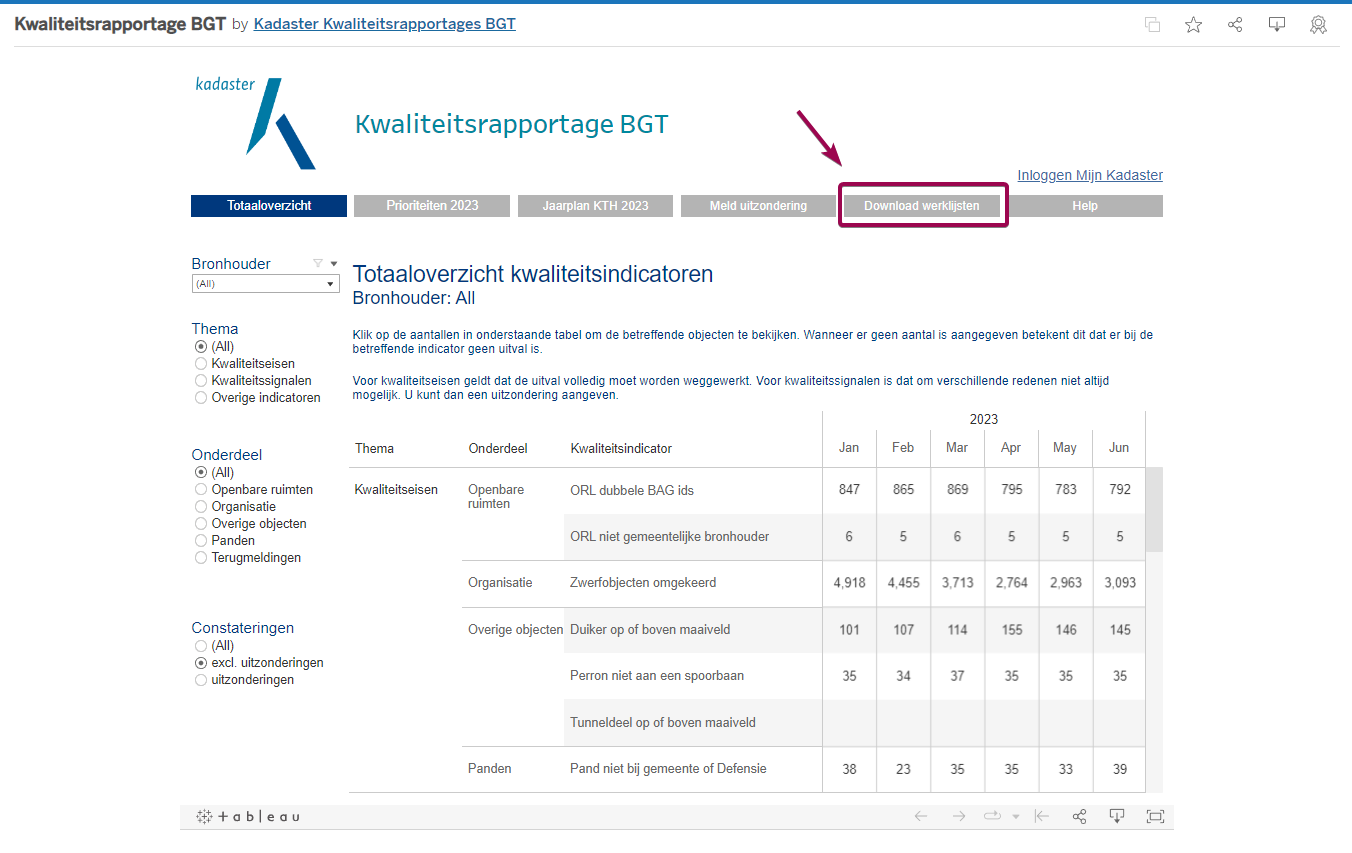The image size is (1352, 853).
Task: Open the Bronhouder filter menu arrow
Action: point(334,264)
